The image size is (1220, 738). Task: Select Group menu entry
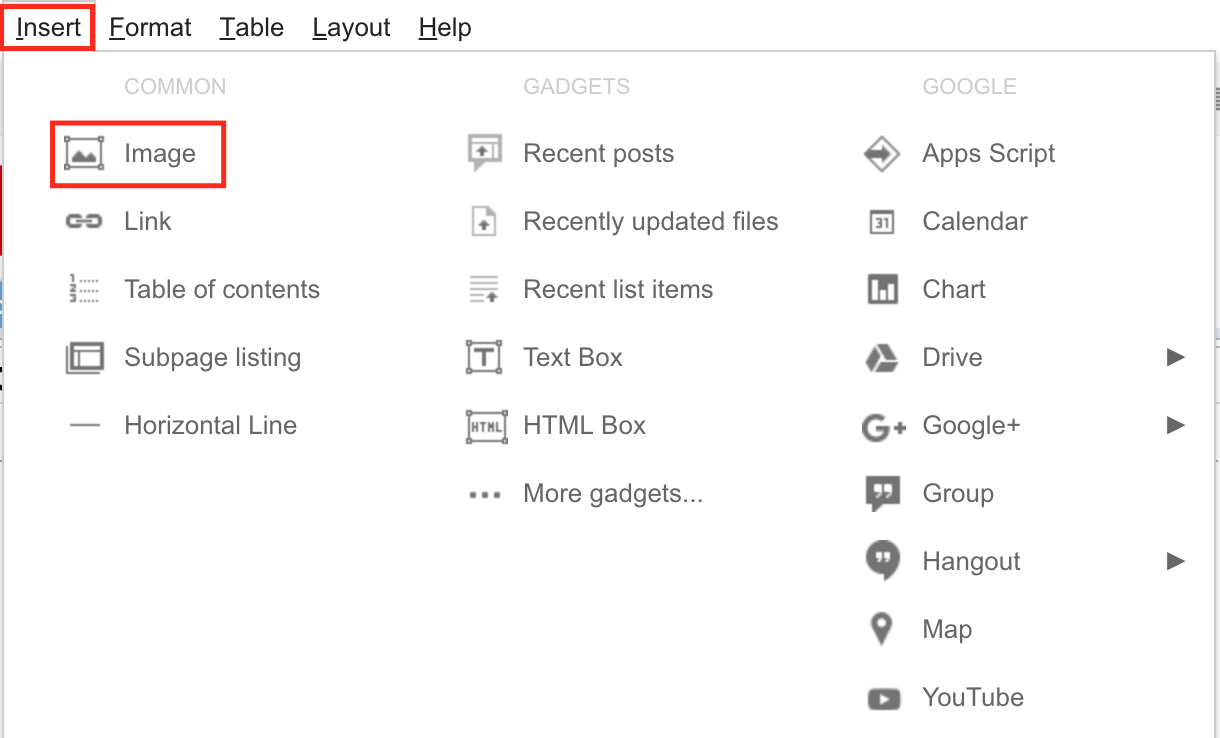coord(958,493)
